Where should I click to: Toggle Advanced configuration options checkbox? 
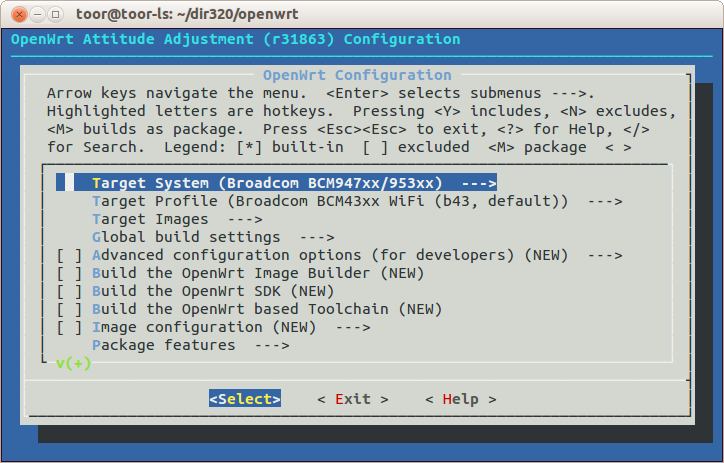click(69, 255)
